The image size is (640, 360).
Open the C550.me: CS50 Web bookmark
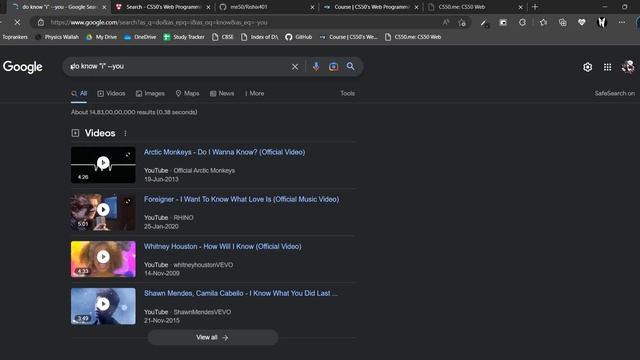pos(413,37)
